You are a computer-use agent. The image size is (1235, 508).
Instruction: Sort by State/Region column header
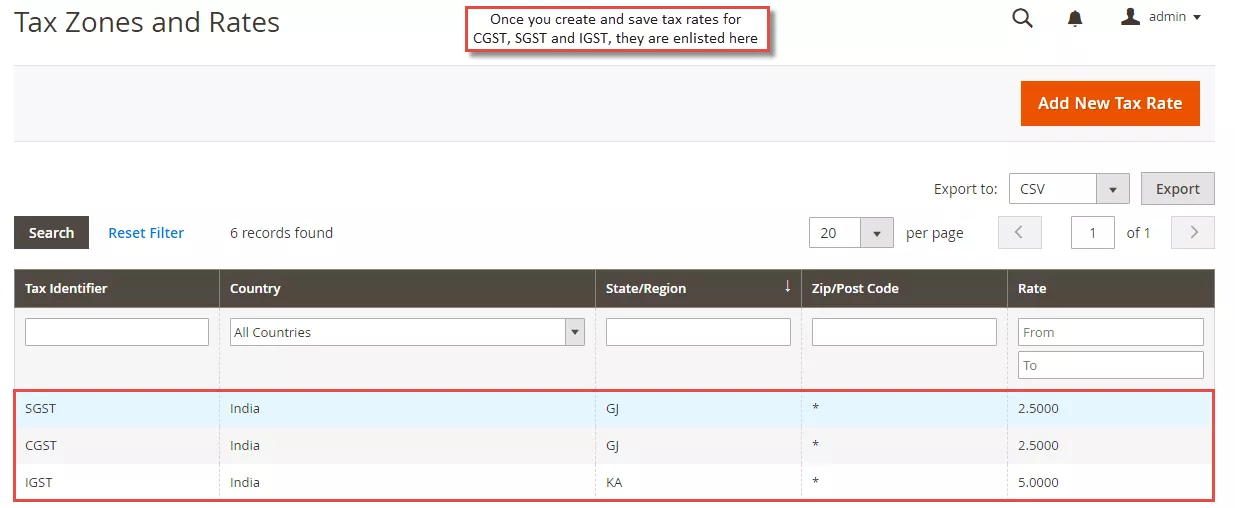click(646, 289)
